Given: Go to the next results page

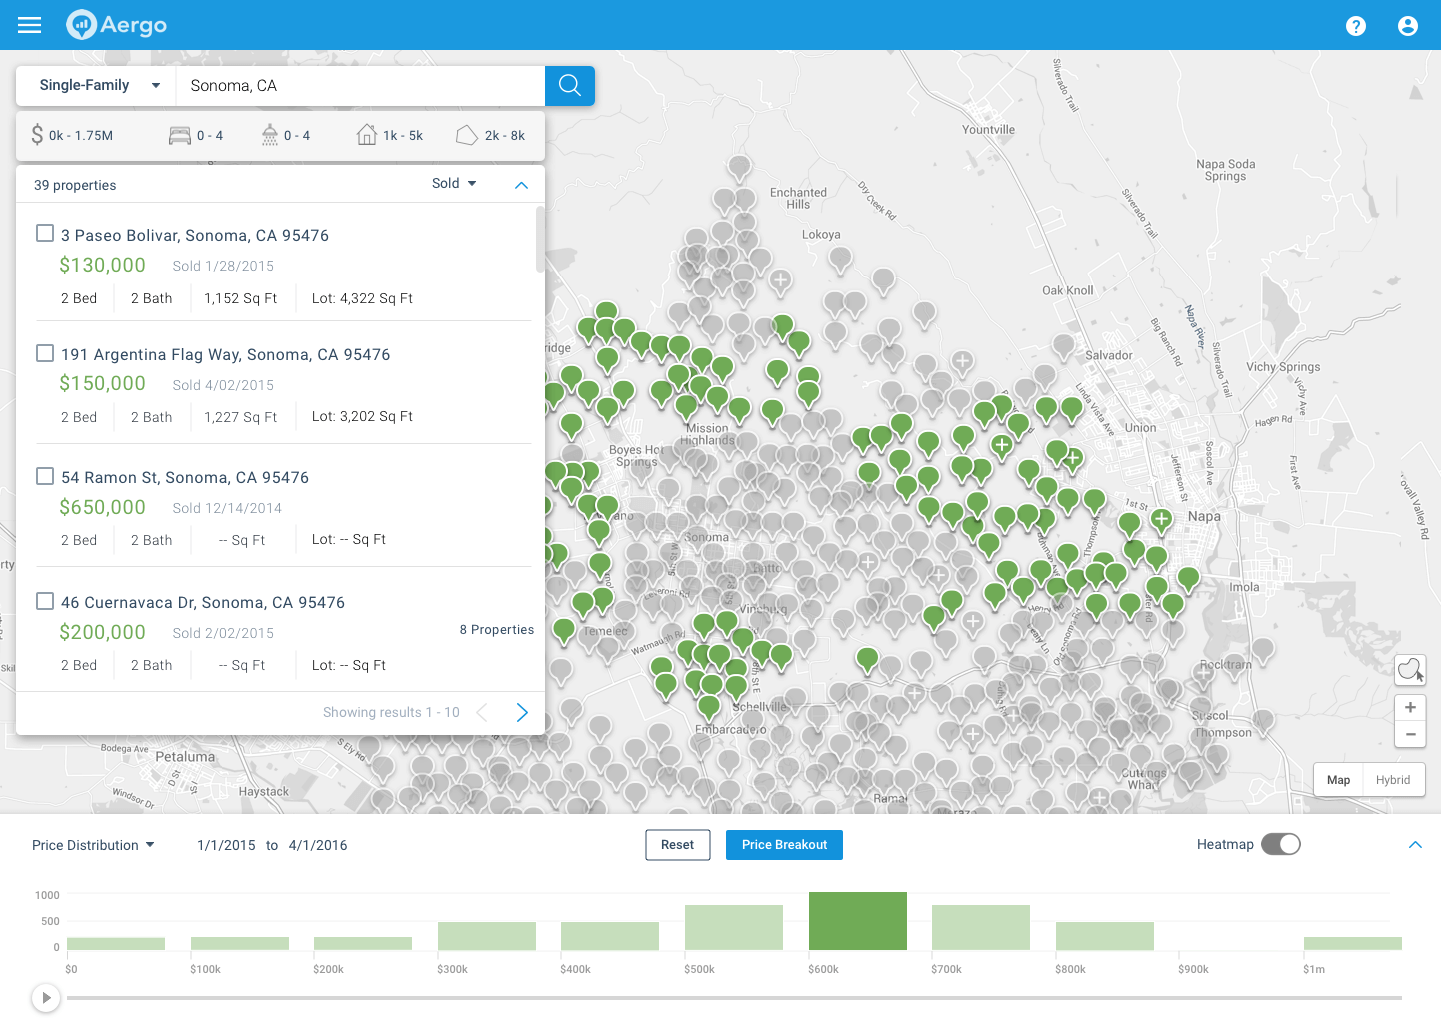Looking at the screenshot, I should (x=521, y=712).
